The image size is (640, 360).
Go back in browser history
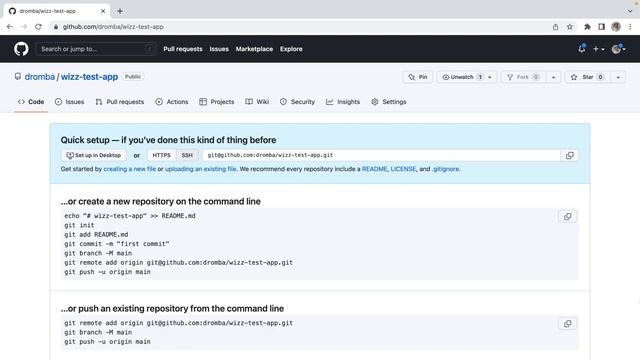pyautogui.click(x=10, y=27)
